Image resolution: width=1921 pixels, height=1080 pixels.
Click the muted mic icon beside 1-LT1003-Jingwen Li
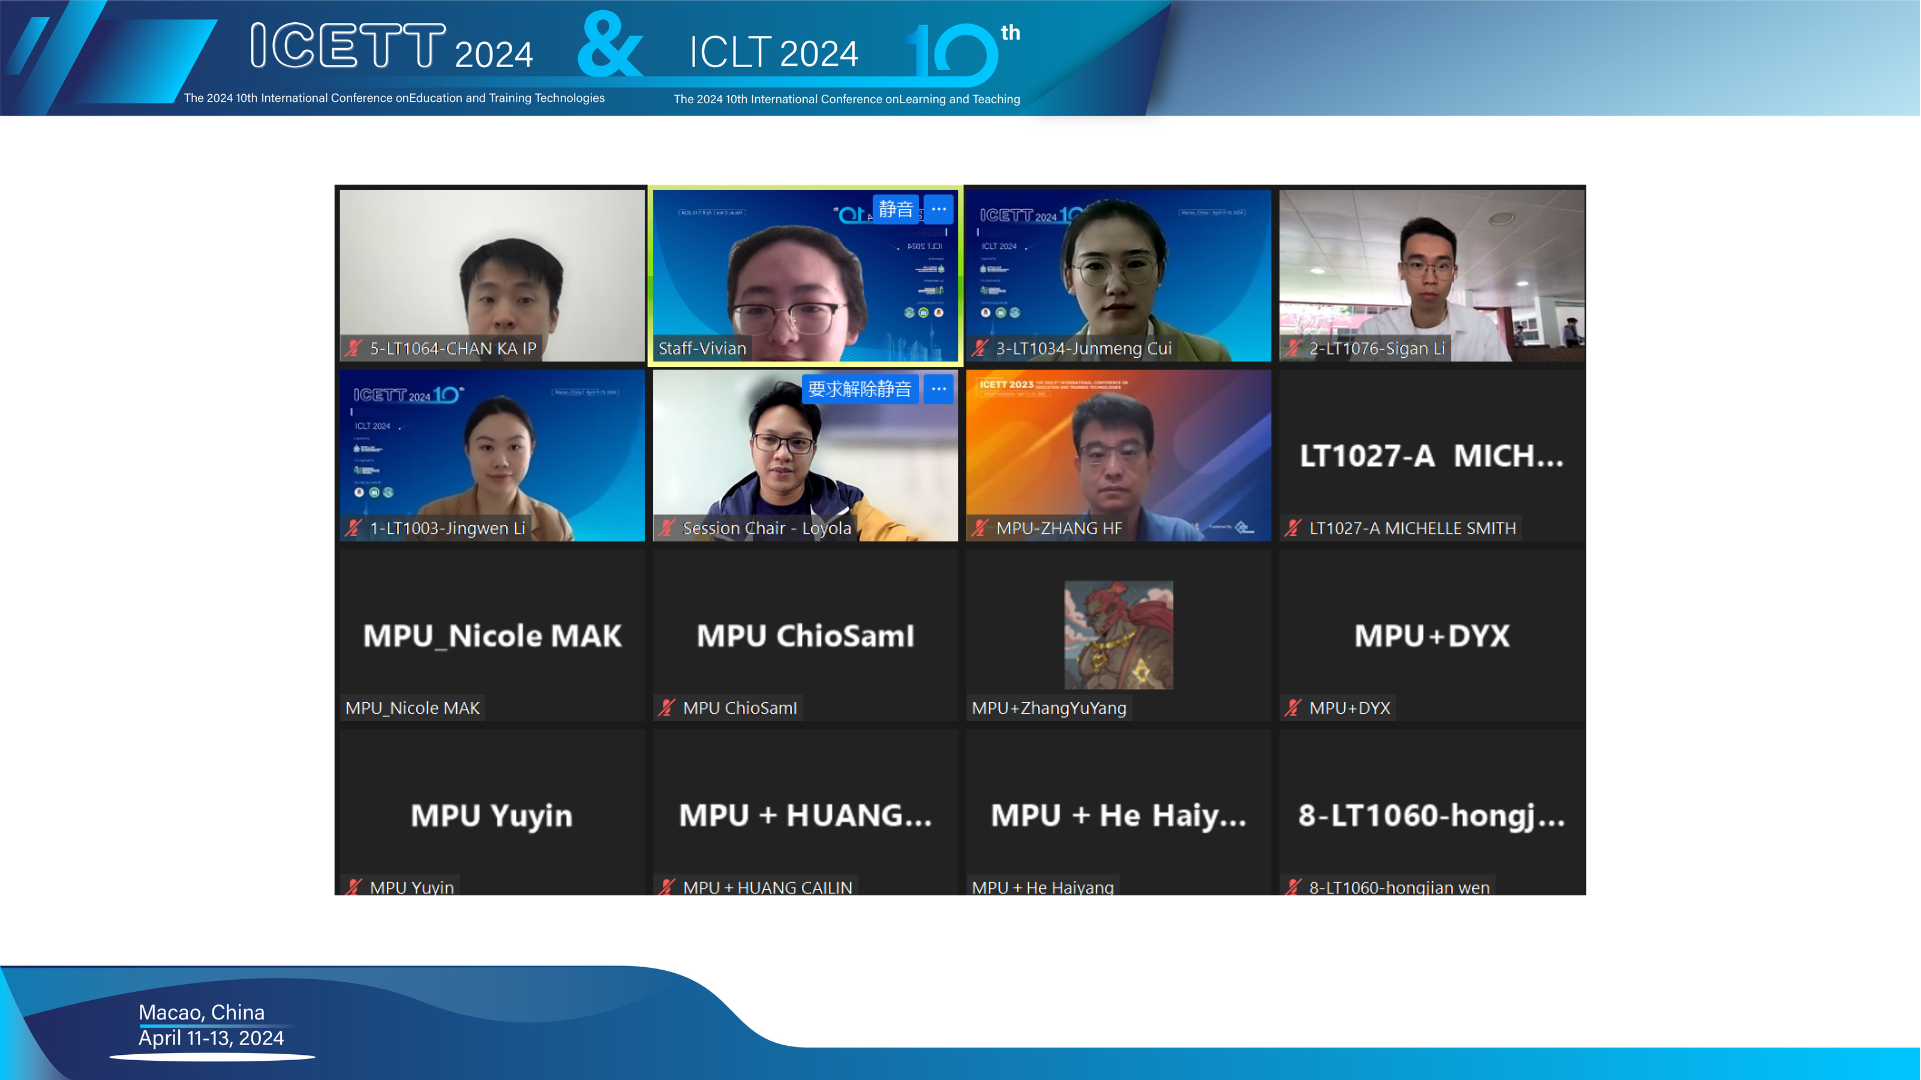click(x=354, y=528)
